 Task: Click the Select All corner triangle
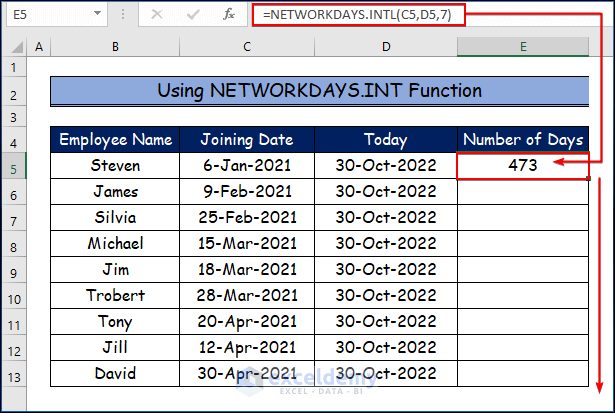coord(17,47)
